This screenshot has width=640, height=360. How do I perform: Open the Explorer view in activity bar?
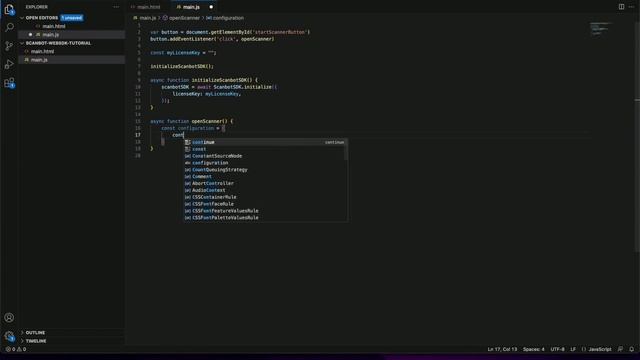click(9, 9)
